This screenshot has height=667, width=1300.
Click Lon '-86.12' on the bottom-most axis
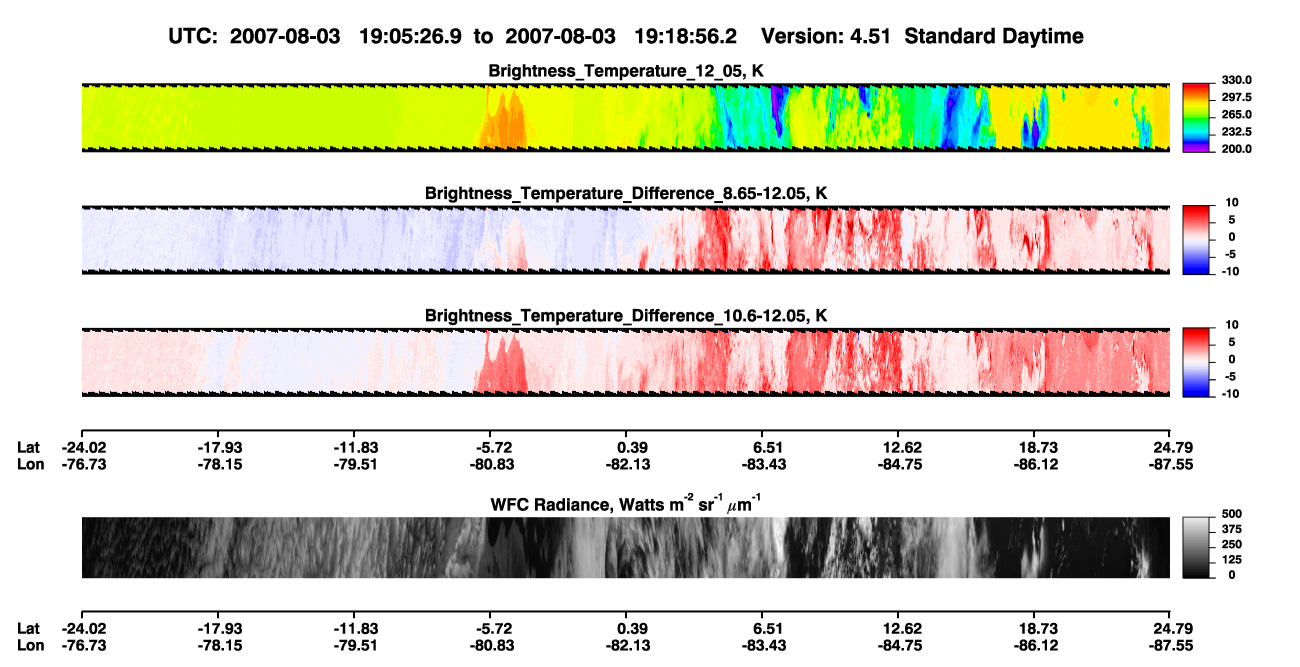pyautogui.click(x=1038, y=646)
